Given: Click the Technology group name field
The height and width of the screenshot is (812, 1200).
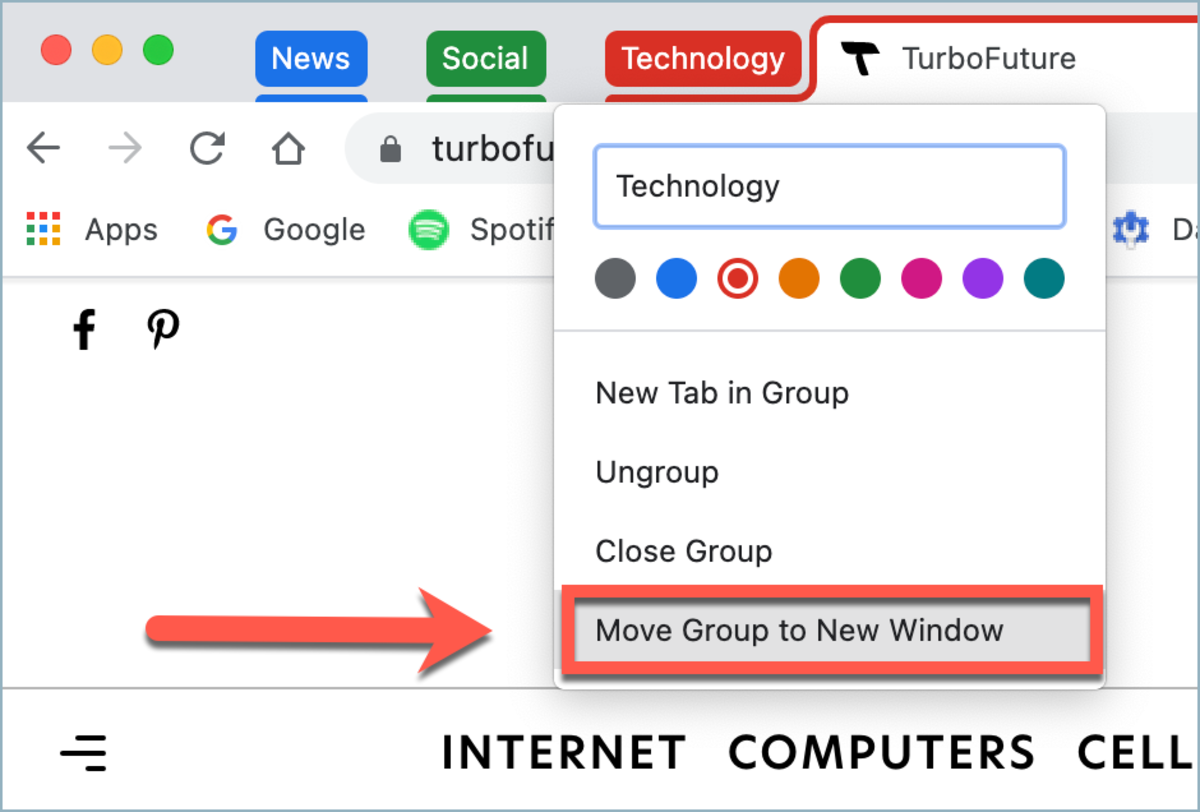Looking at the screenshot, I should click(x=830, y=186).
